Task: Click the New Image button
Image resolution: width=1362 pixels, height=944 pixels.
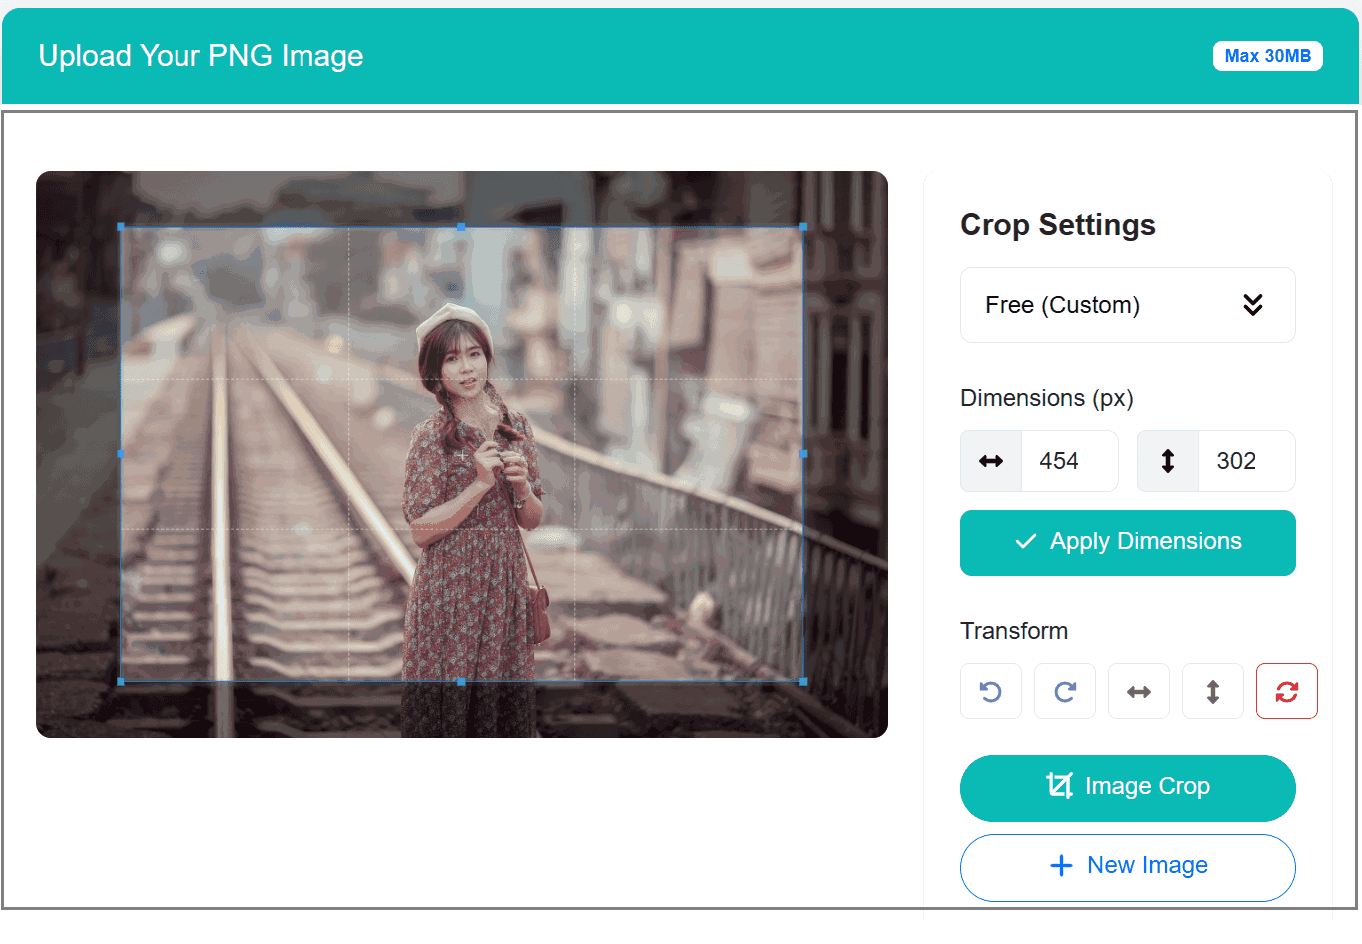Action: [x=1127, y=866]
